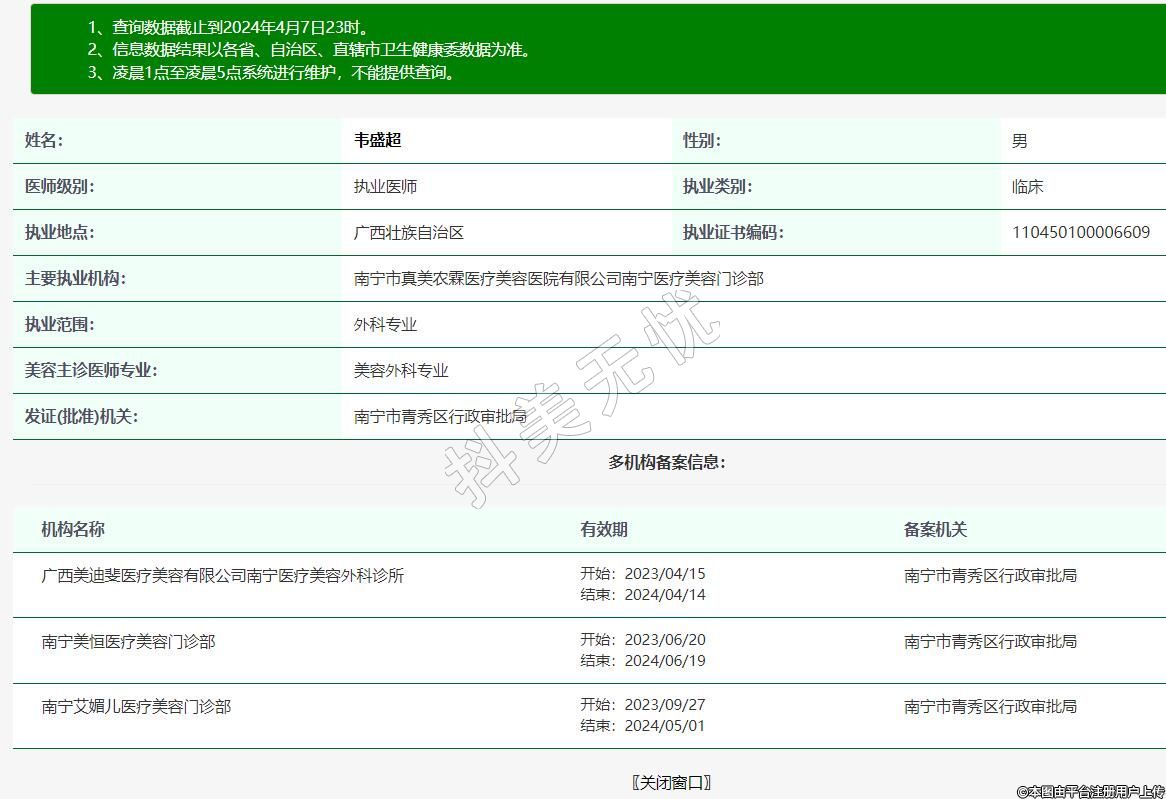1166x799 pixels.
Task: Select the 南宁美恒医疗美容门诊部 row
Action: [x=128, y=642]
